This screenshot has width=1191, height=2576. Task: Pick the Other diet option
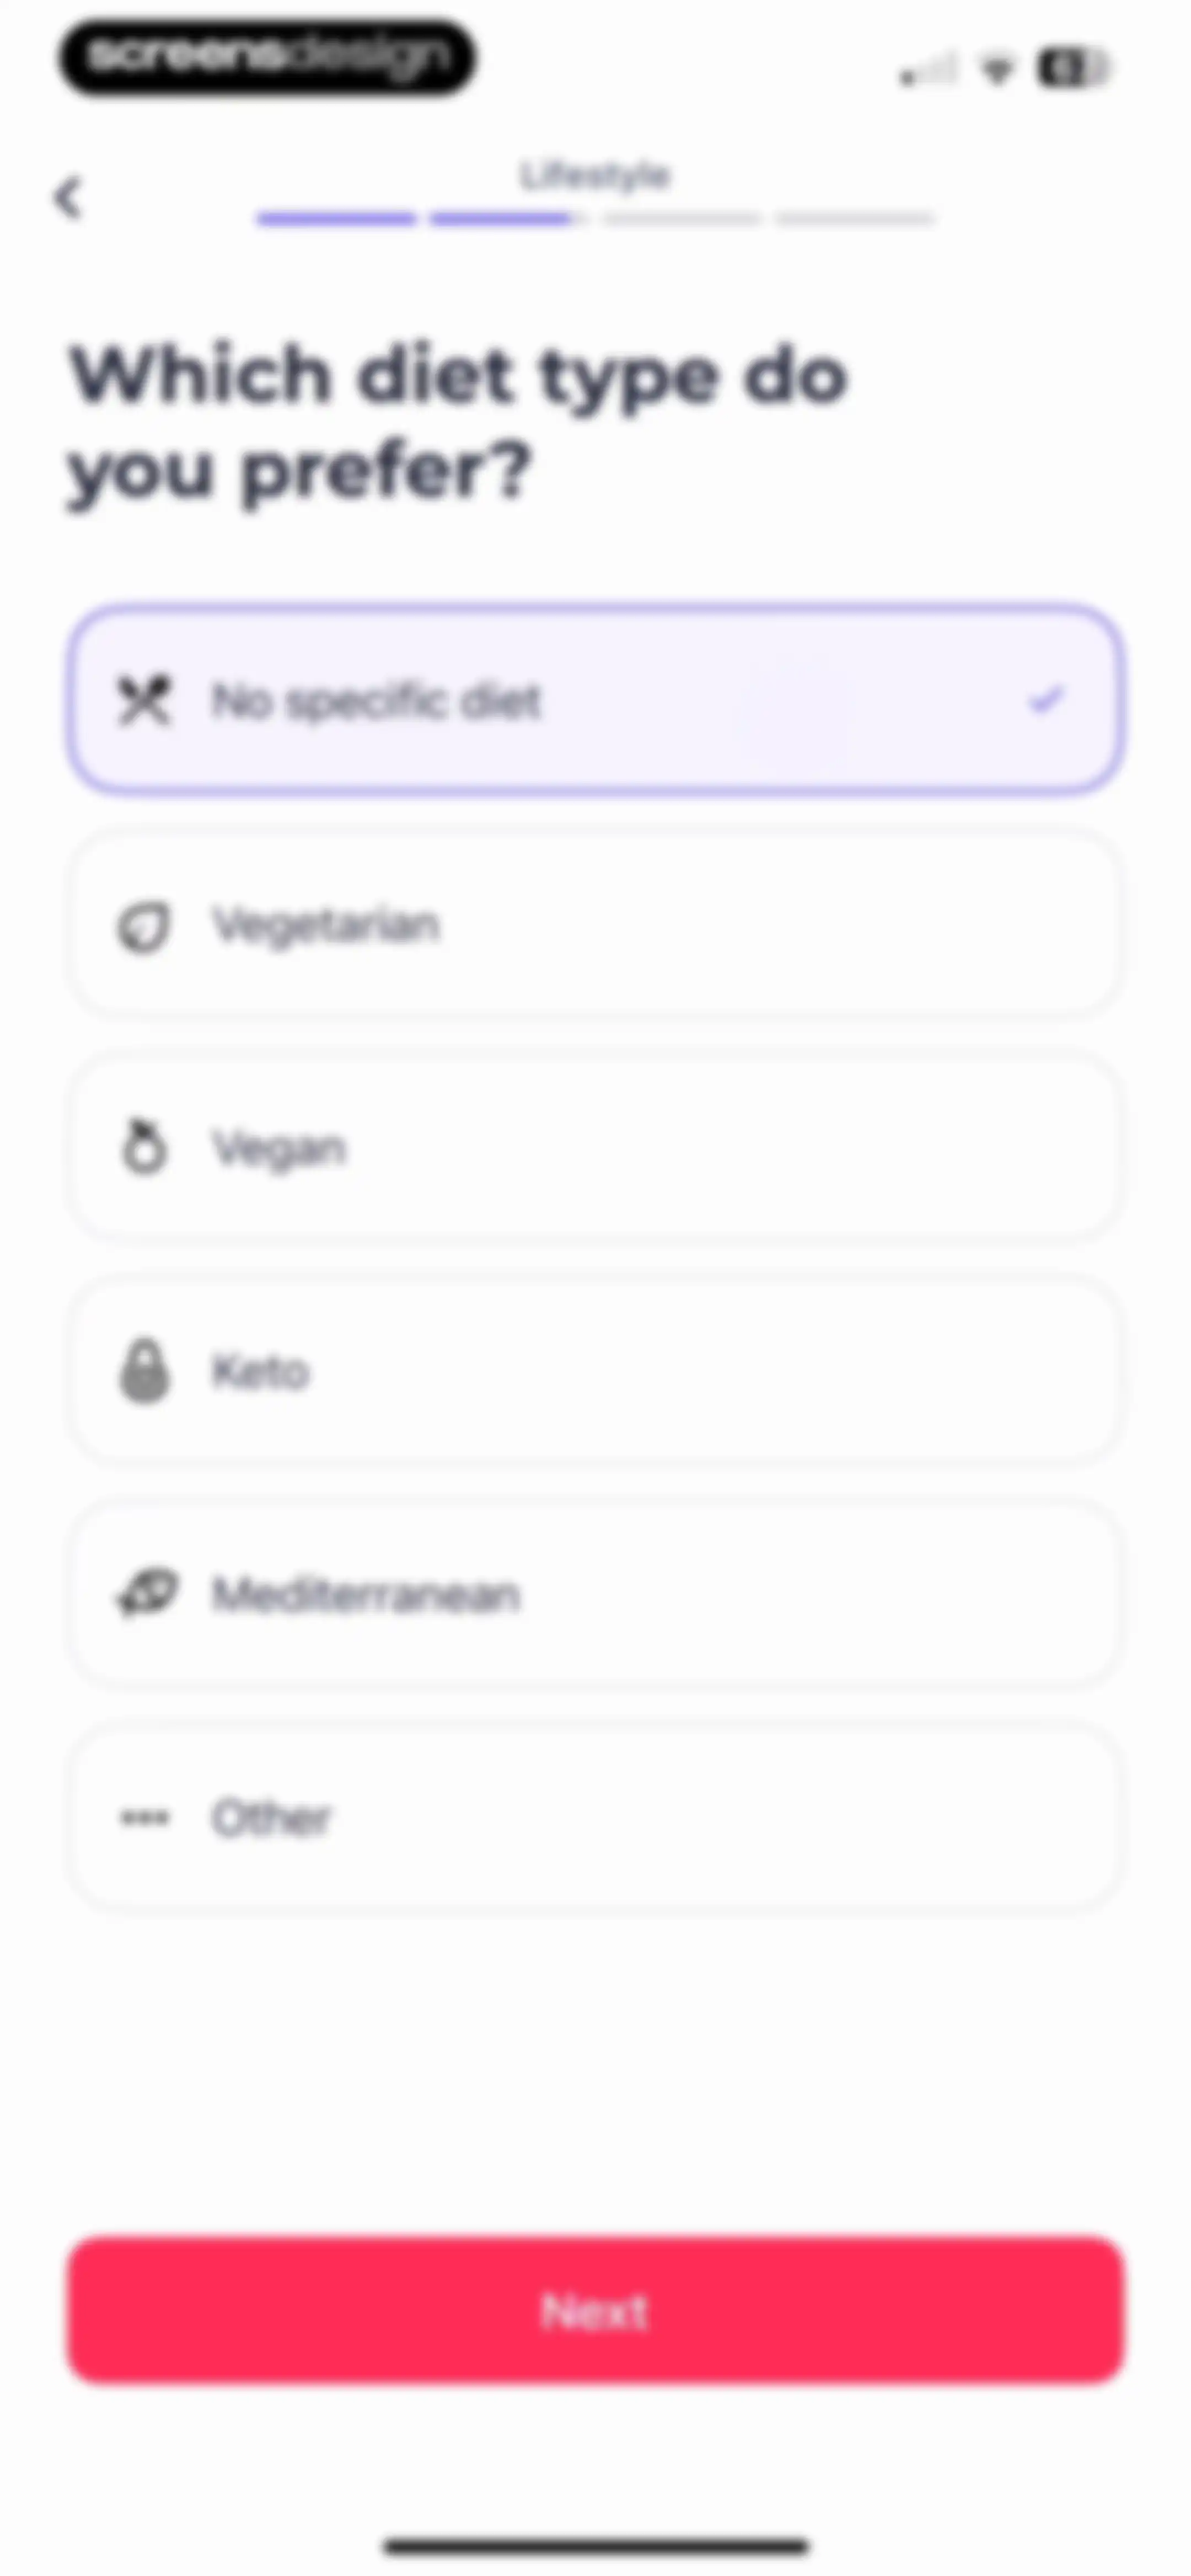(x=595, y=1817)
